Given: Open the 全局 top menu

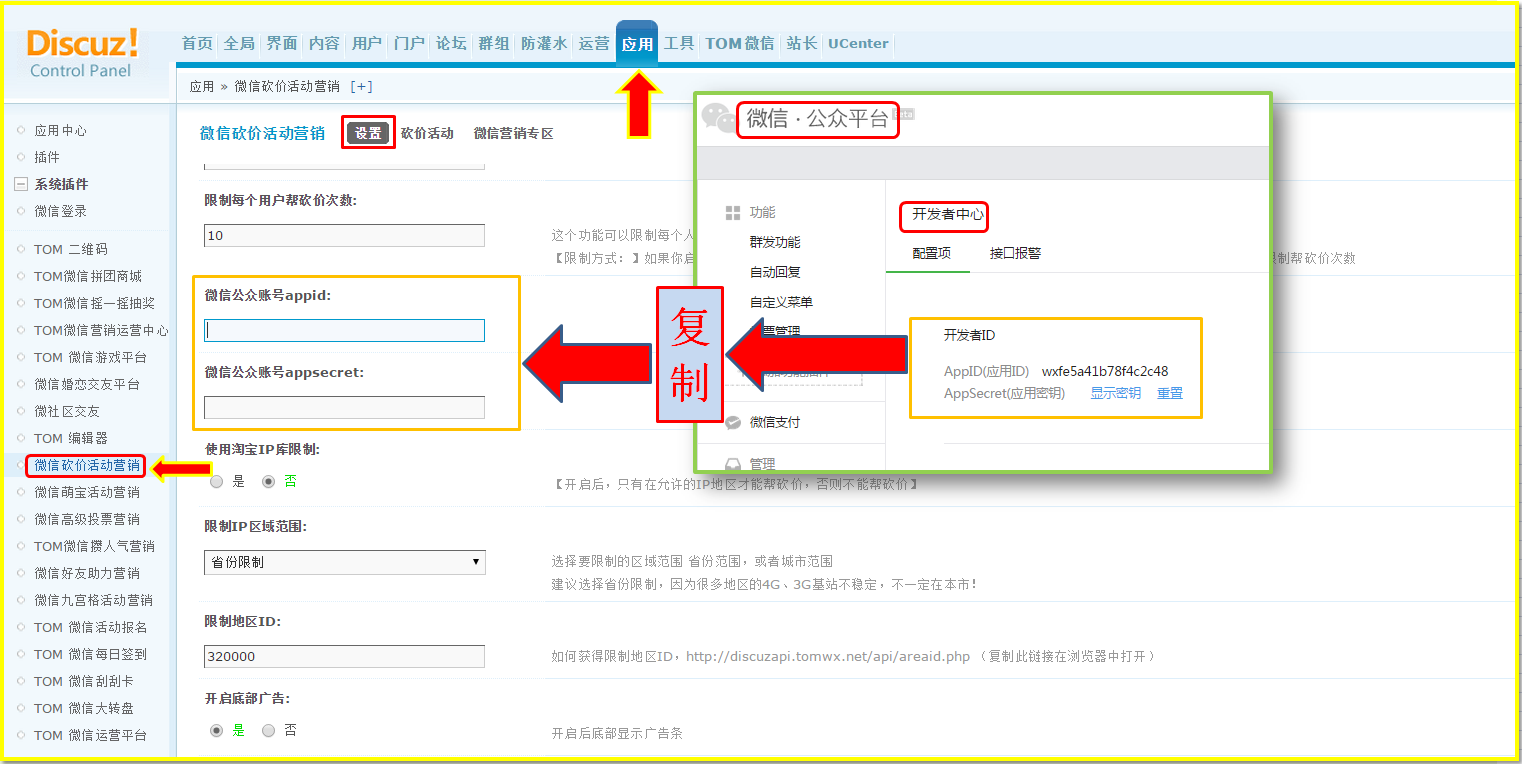Looking at the screenshot, I should coord(239,44).
